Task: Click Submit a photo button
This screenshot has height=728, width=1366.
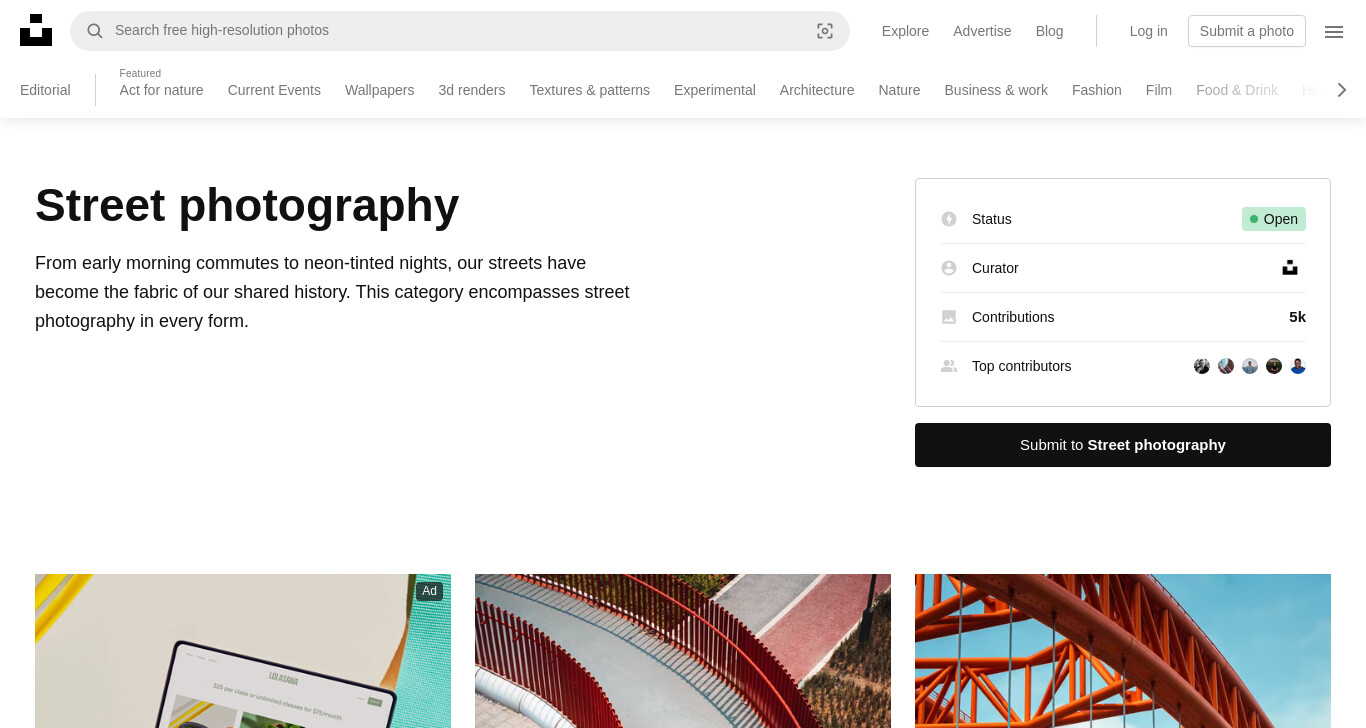Action: point(1247,31)
